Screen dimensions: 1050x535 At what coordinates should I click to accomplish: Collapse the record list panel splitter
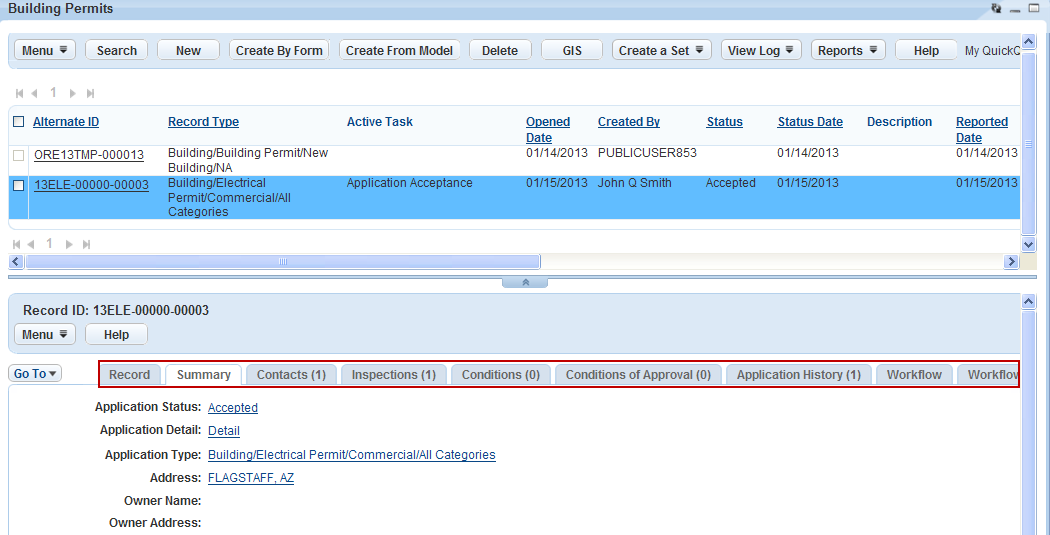click(x=525, y=282)
